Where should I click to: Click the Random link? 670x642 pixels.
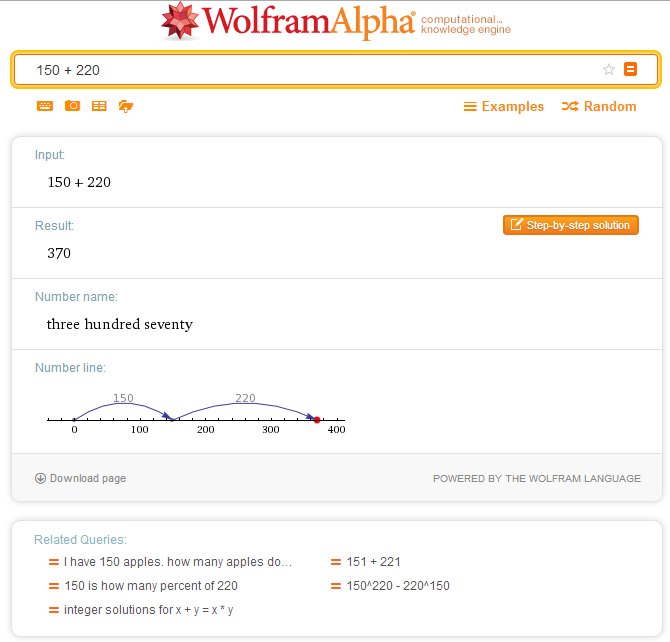[599, 106]
